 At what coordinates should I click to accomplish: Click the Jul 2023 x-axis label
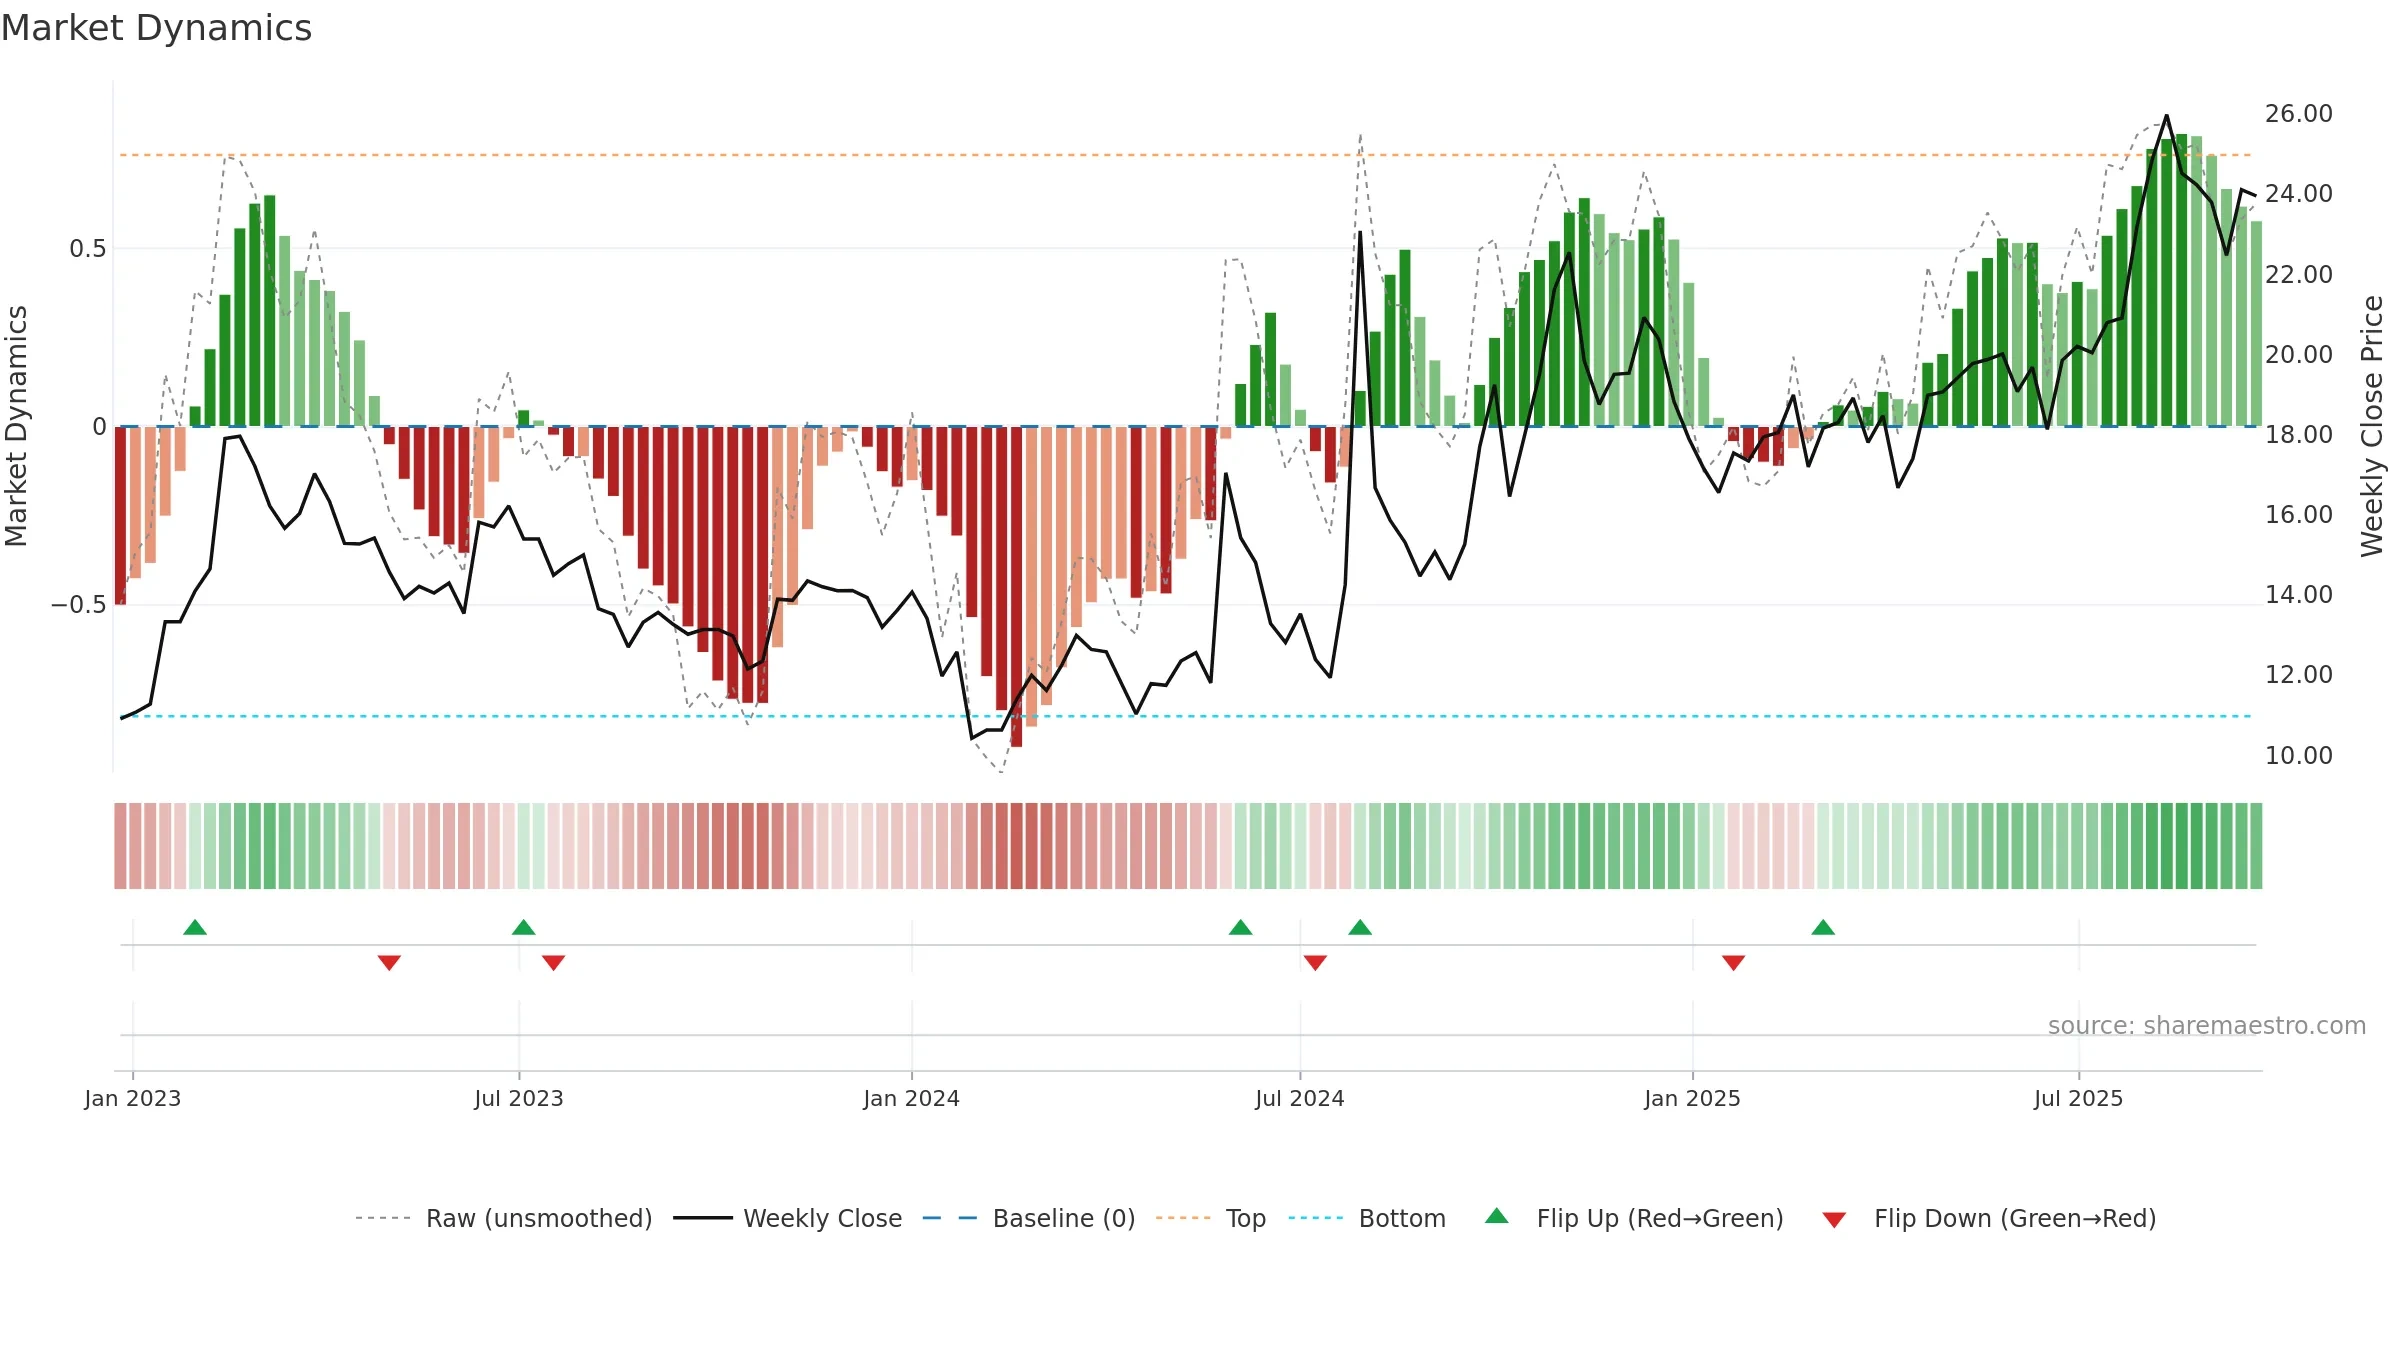click(519, 1098)
